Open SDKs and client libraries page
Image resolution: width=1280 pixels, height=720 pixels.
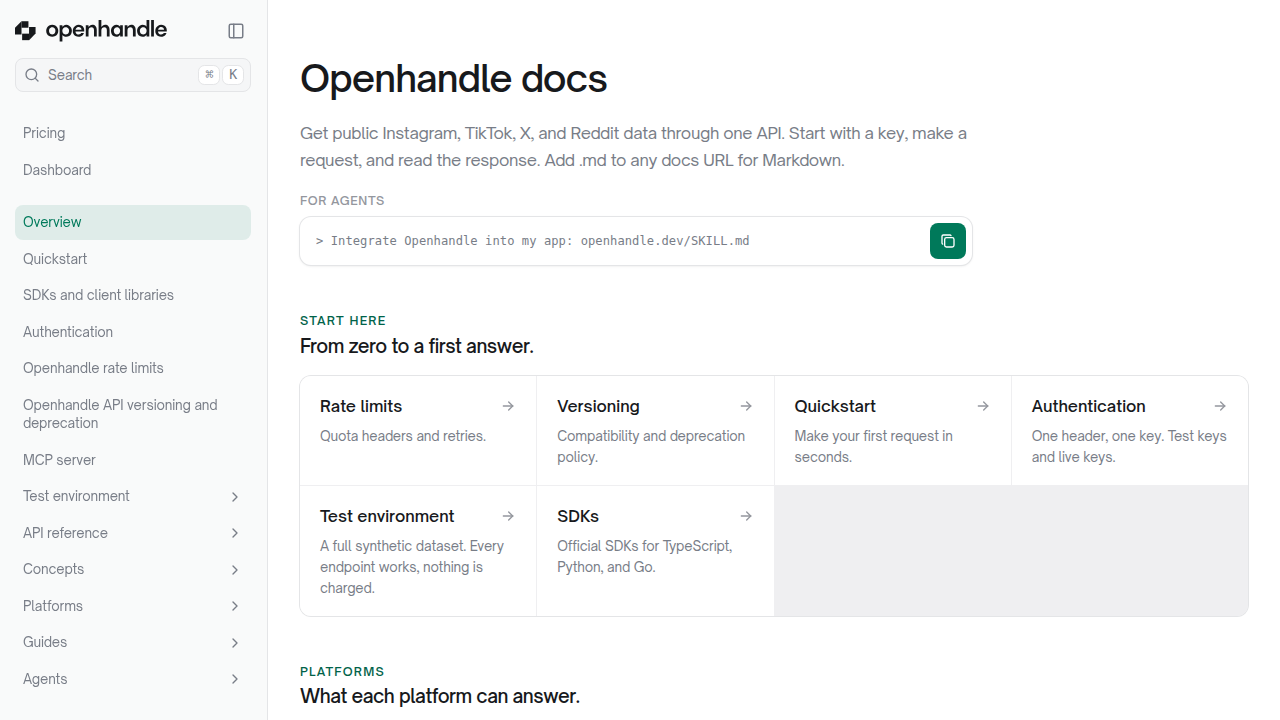coord(133,295)
